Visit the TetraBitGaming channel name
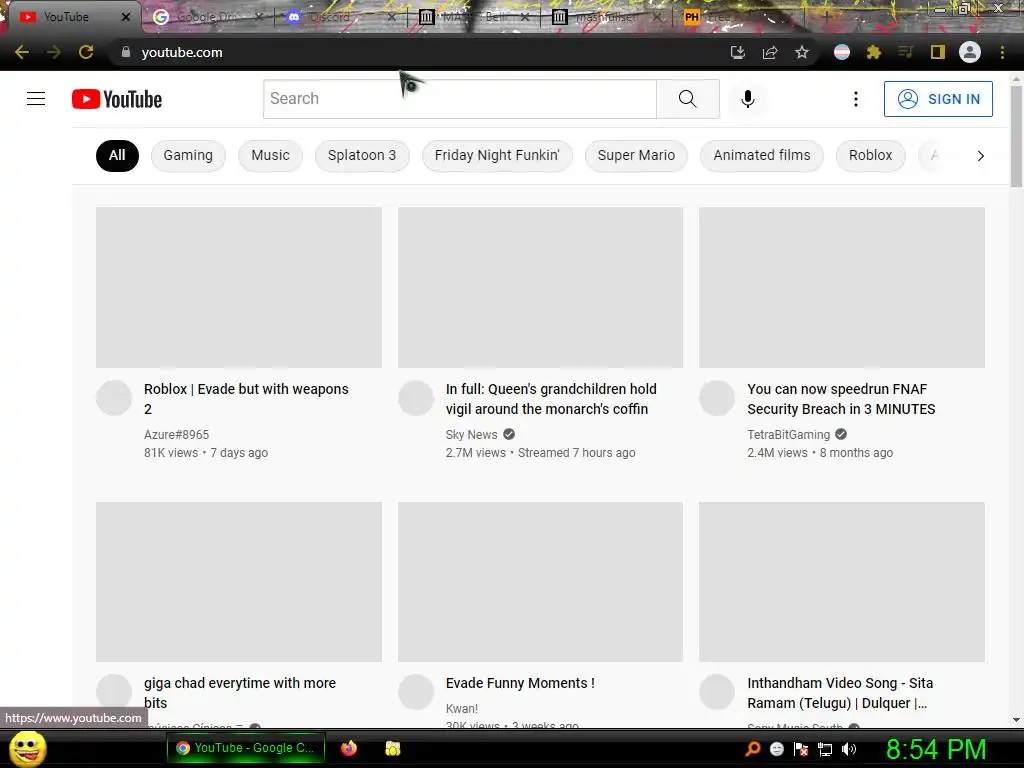 pos(788,435)
